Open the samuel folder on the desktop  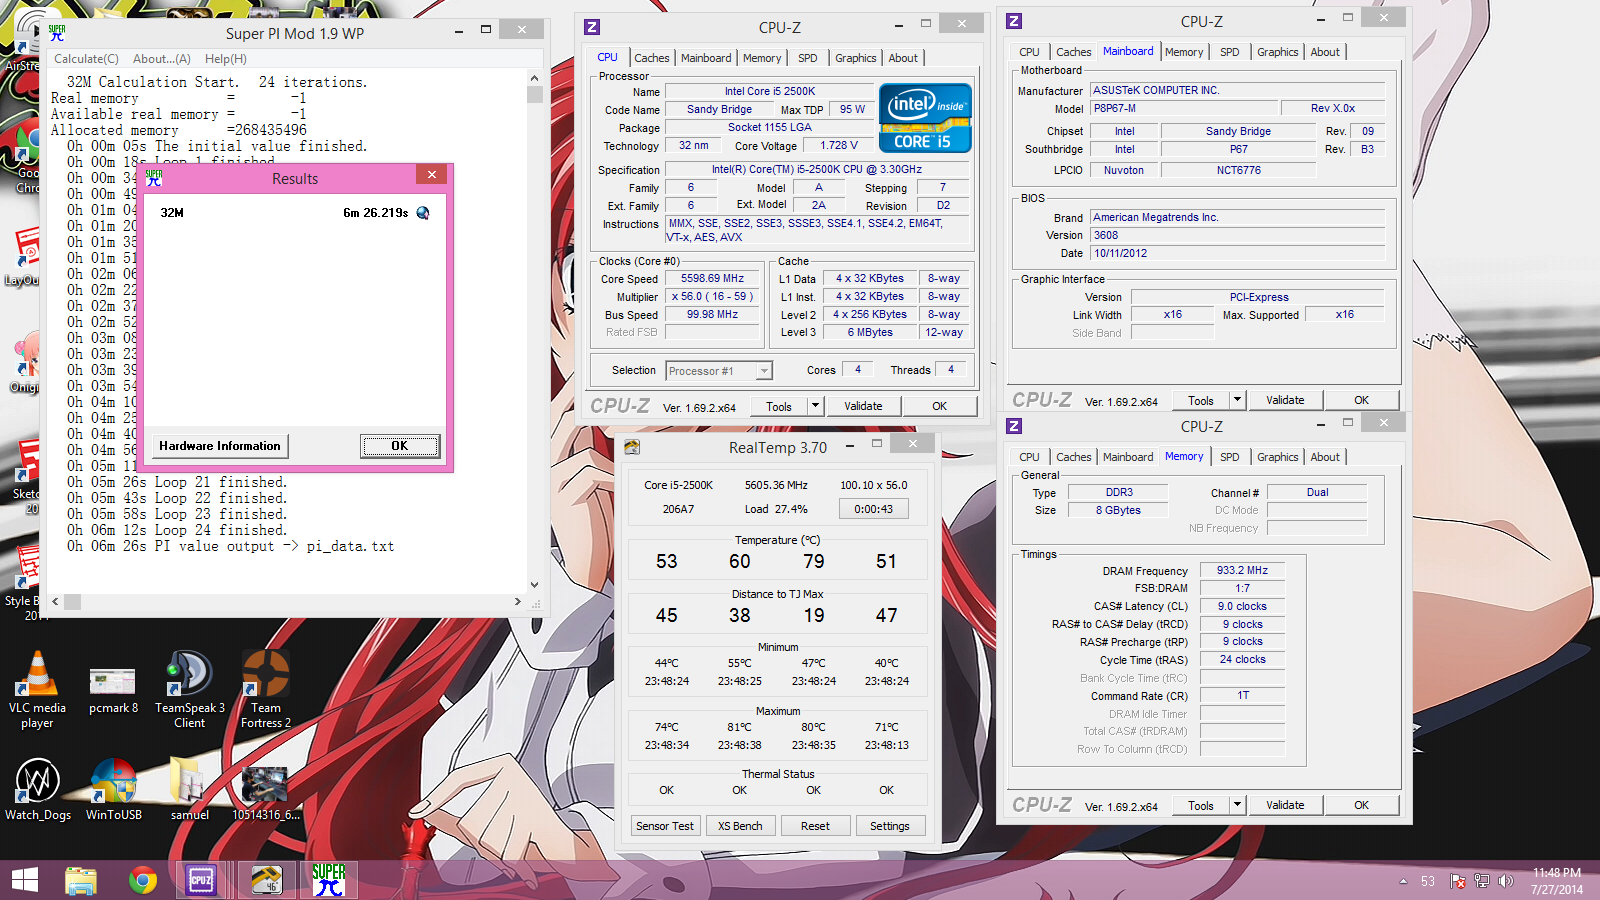[189, 789]
